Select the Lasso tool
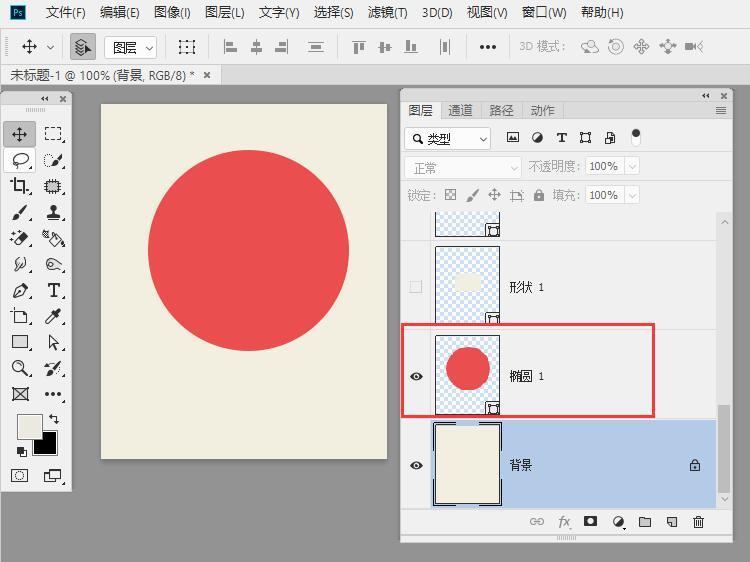 pyautogui.click(x=20, y=160)
